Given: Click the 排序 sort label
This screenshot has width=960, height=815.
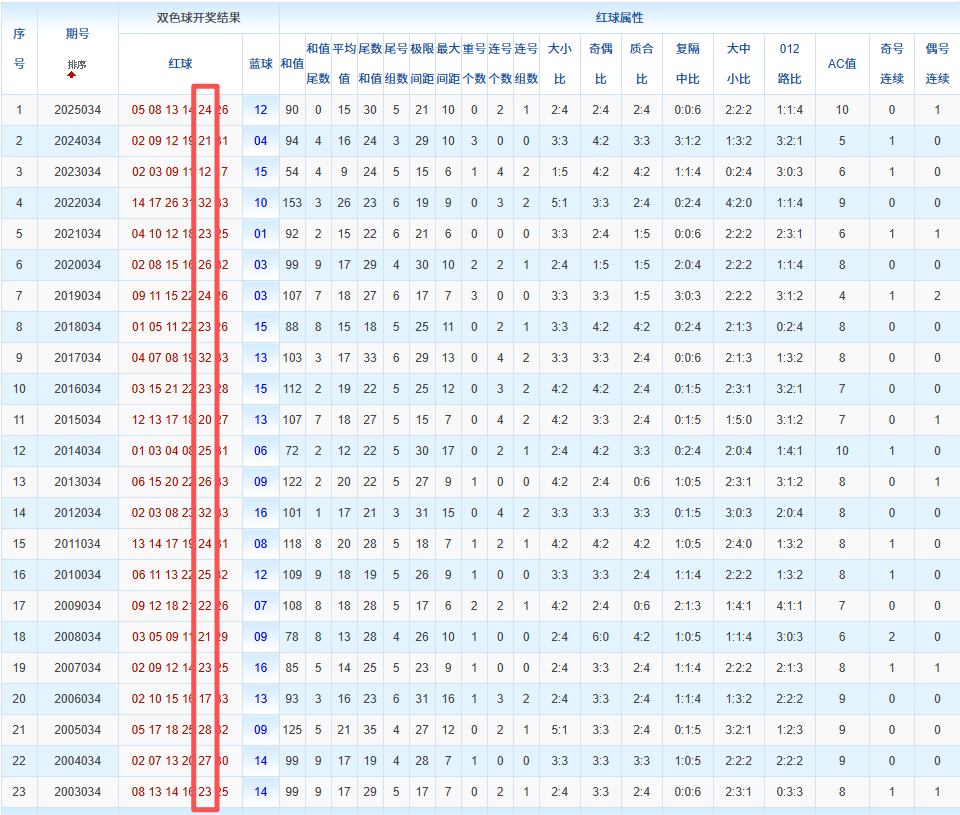Looking at the screenshot, I should (x=77, y=65).
